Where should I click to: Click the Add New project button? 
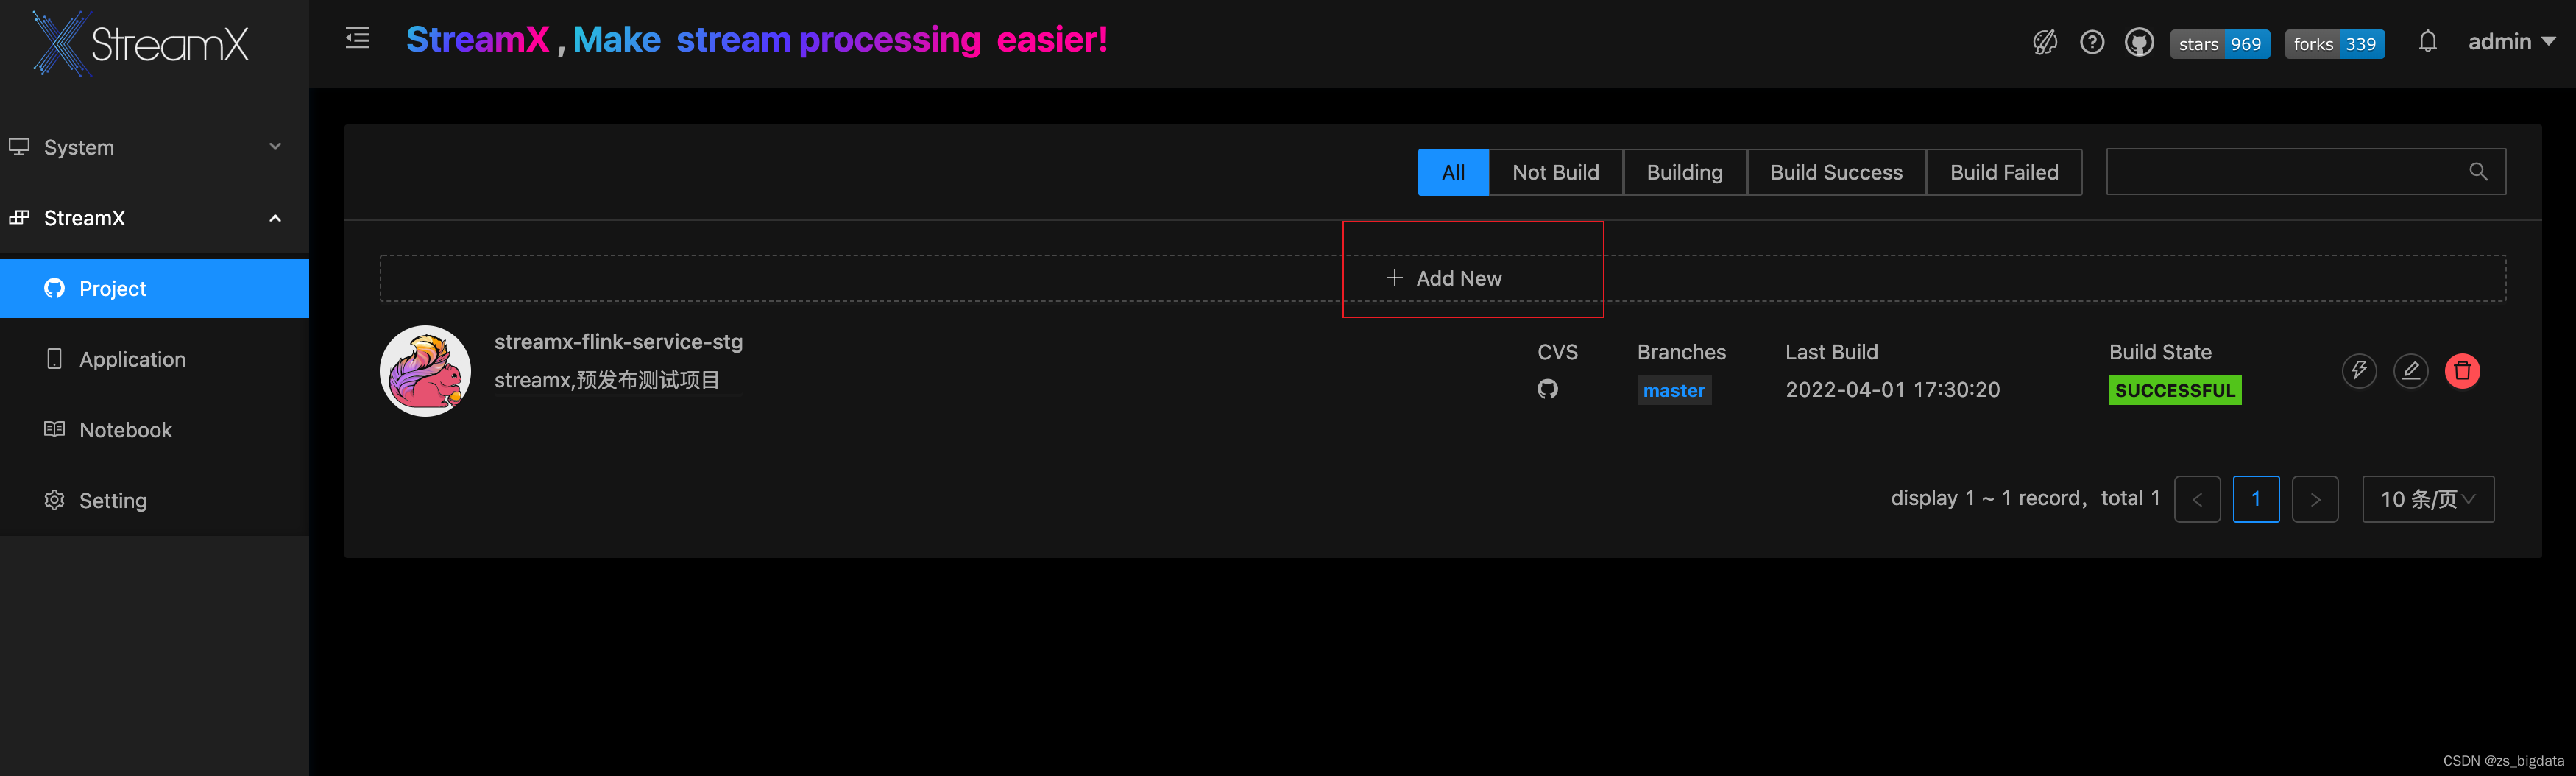pos(1442,278)
